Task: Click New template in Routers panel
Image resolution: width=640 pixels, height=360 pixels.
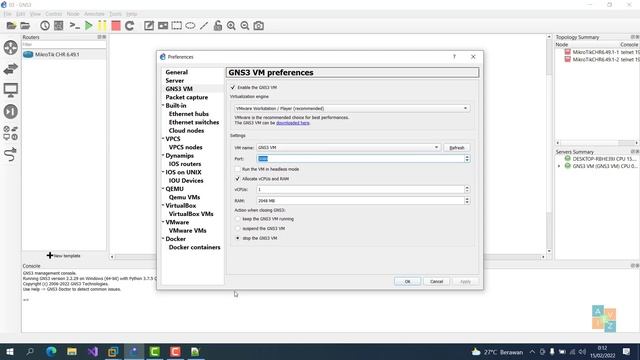Action: (x=64, y=256)
